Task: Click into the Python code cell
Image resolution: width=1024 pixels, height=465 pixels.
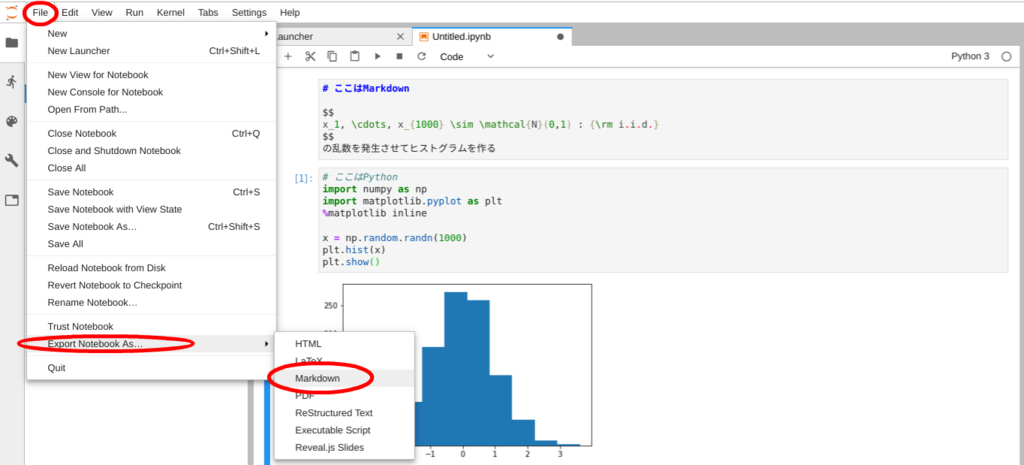Action: [663, 219]
